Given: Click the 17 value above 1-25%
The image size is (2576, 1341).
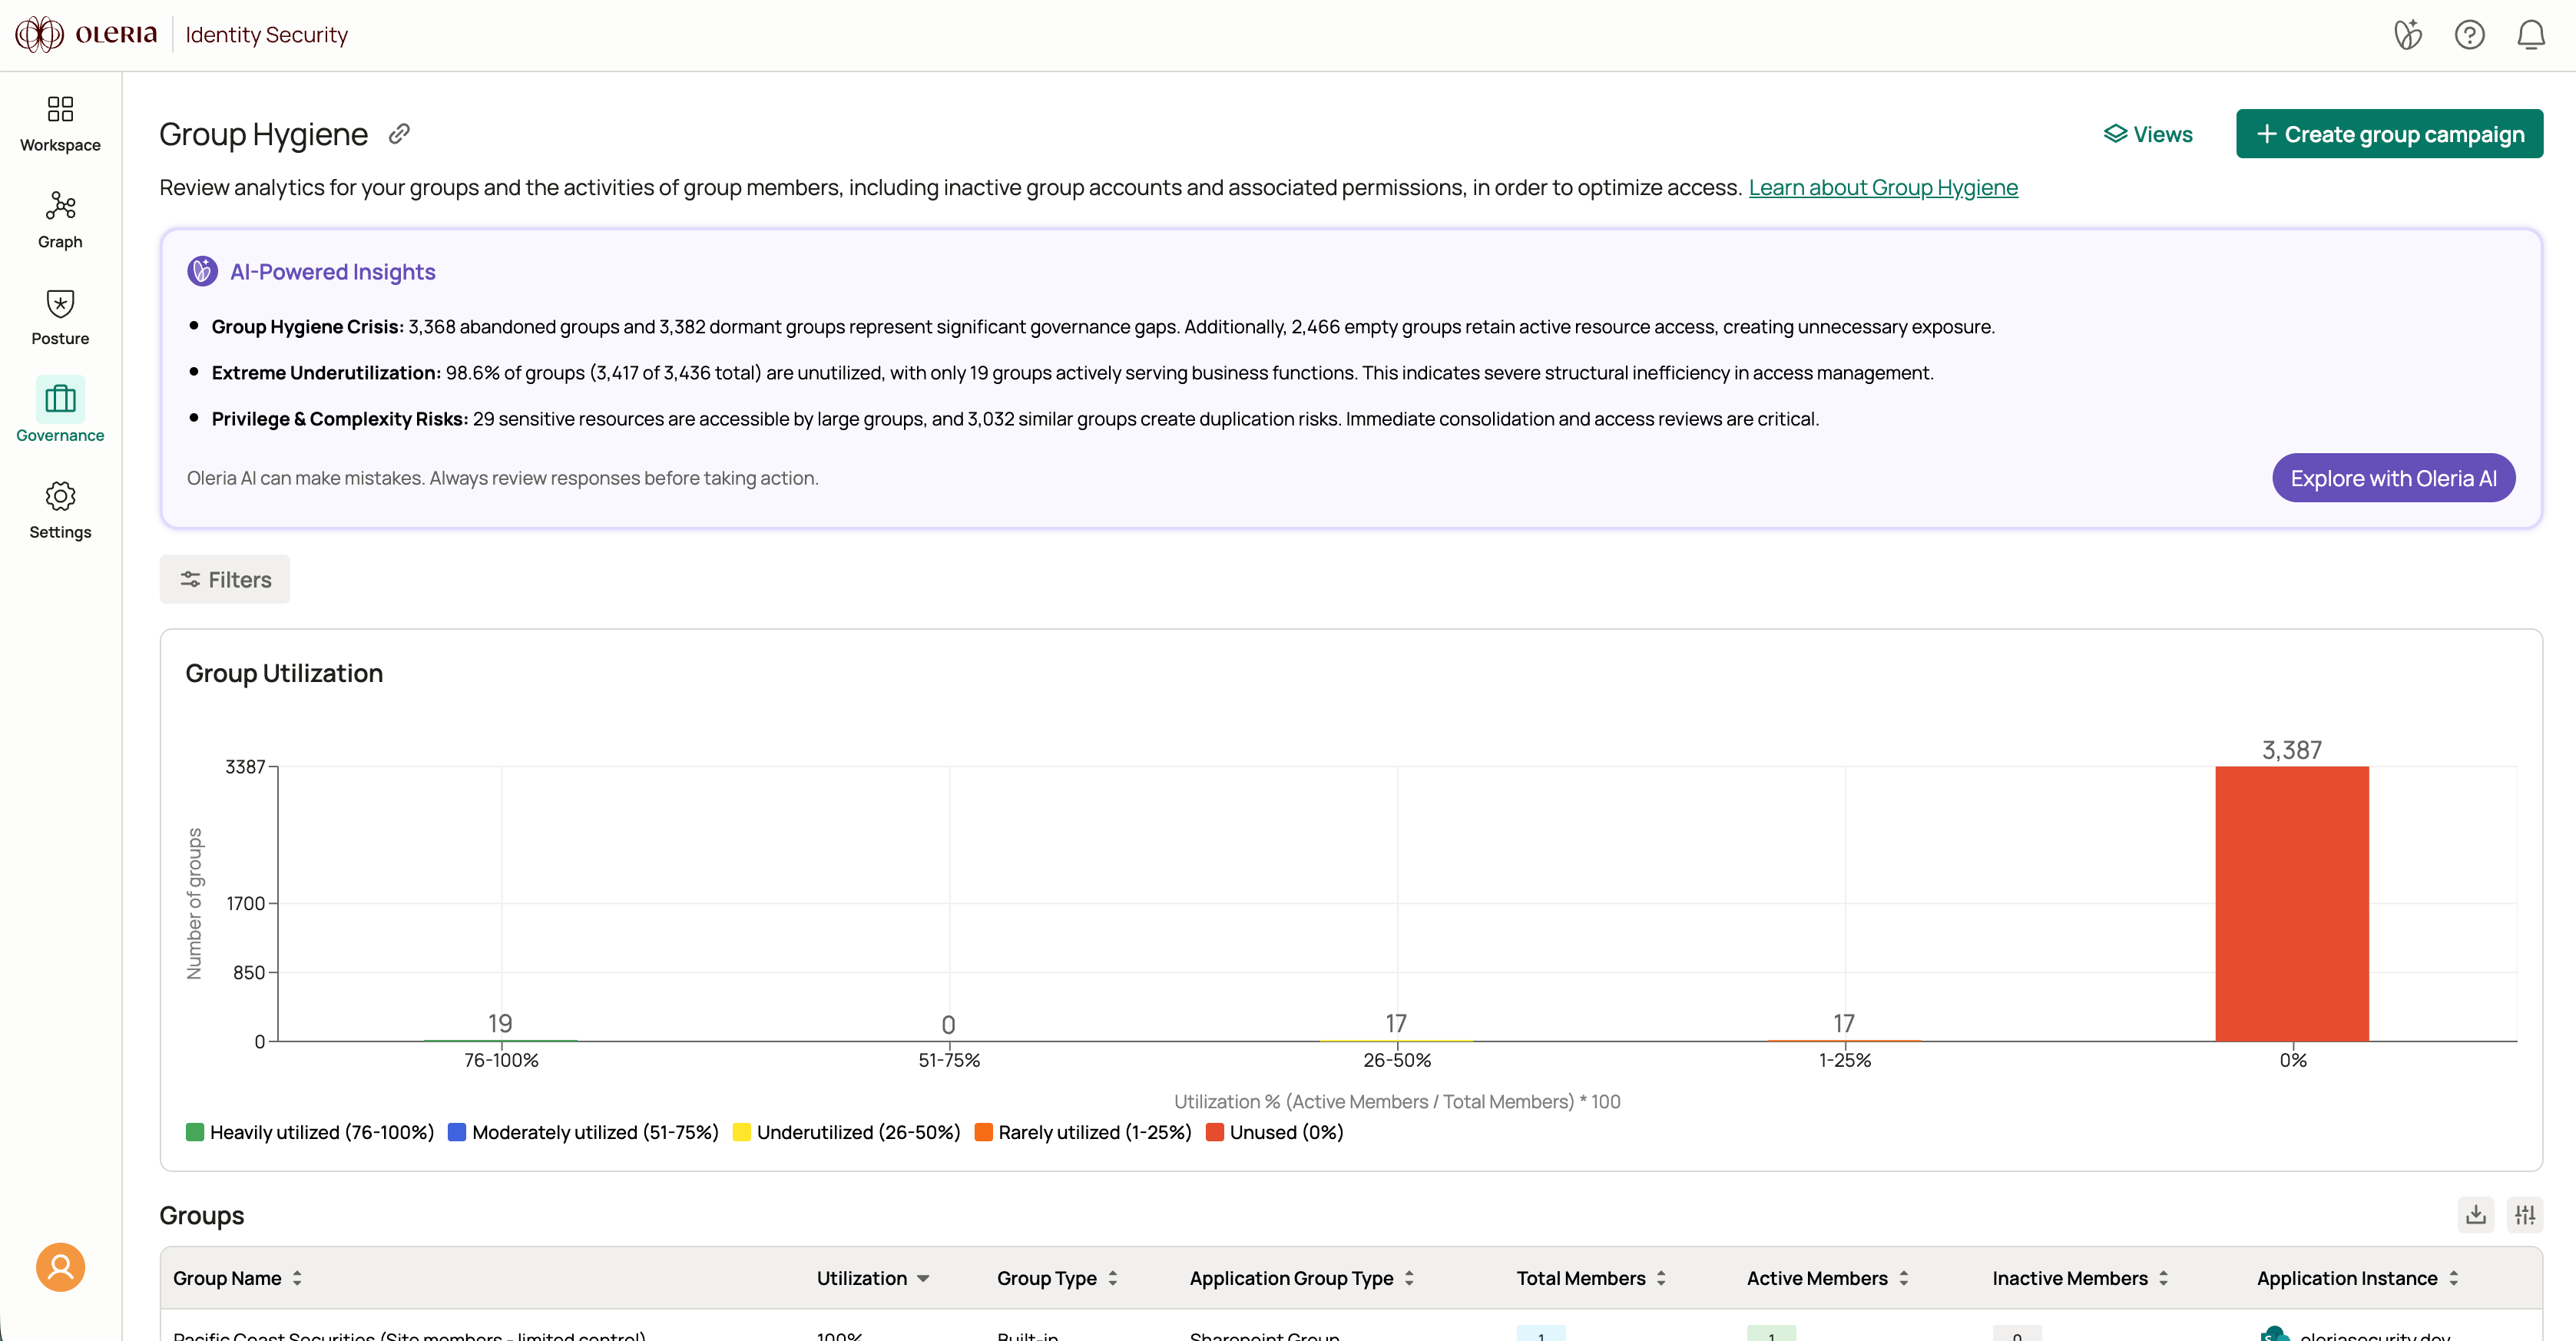Looking at the screenshot, I should click(x=1843, y=1023).
